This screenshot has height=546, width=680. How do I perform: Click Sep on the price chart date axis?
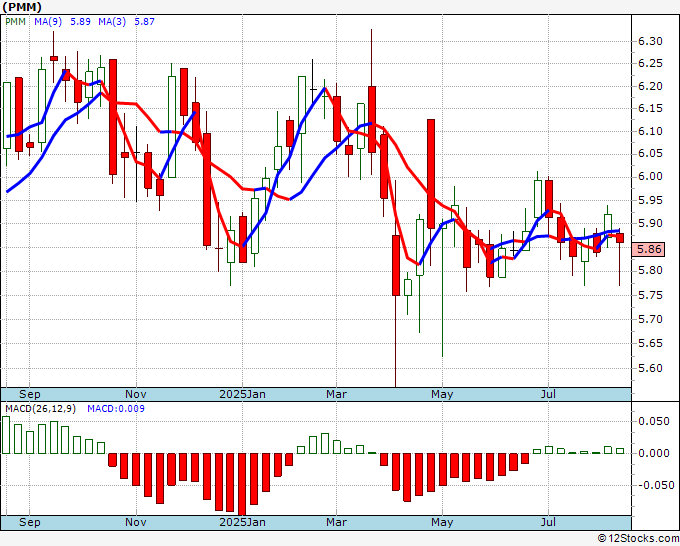(x=29, y=394)
